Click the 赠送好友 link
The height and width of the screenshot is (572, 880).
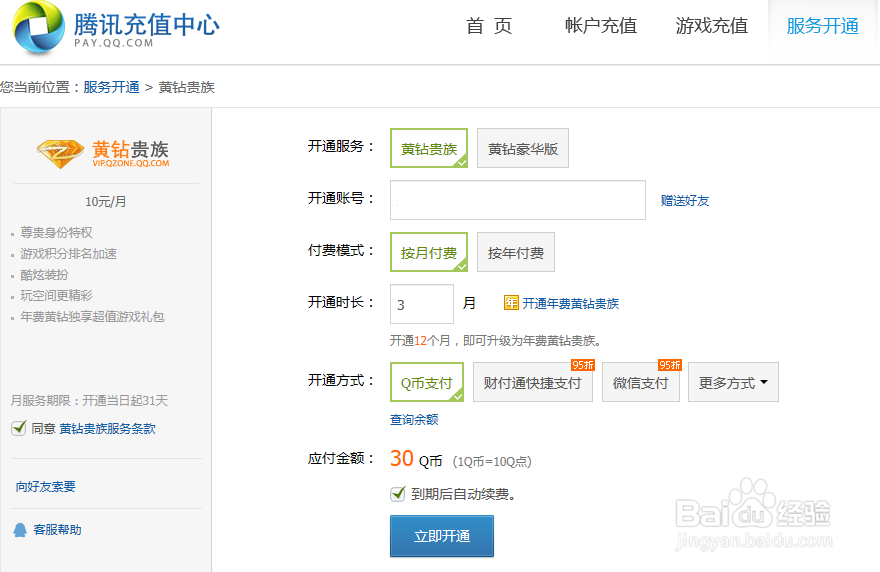pyautogui.click(x=685, y=200)
